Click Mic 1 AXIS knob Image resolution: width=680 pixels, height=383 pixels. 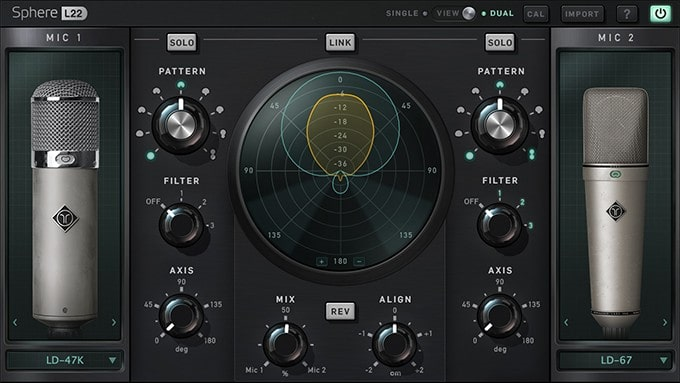(181, 316)
